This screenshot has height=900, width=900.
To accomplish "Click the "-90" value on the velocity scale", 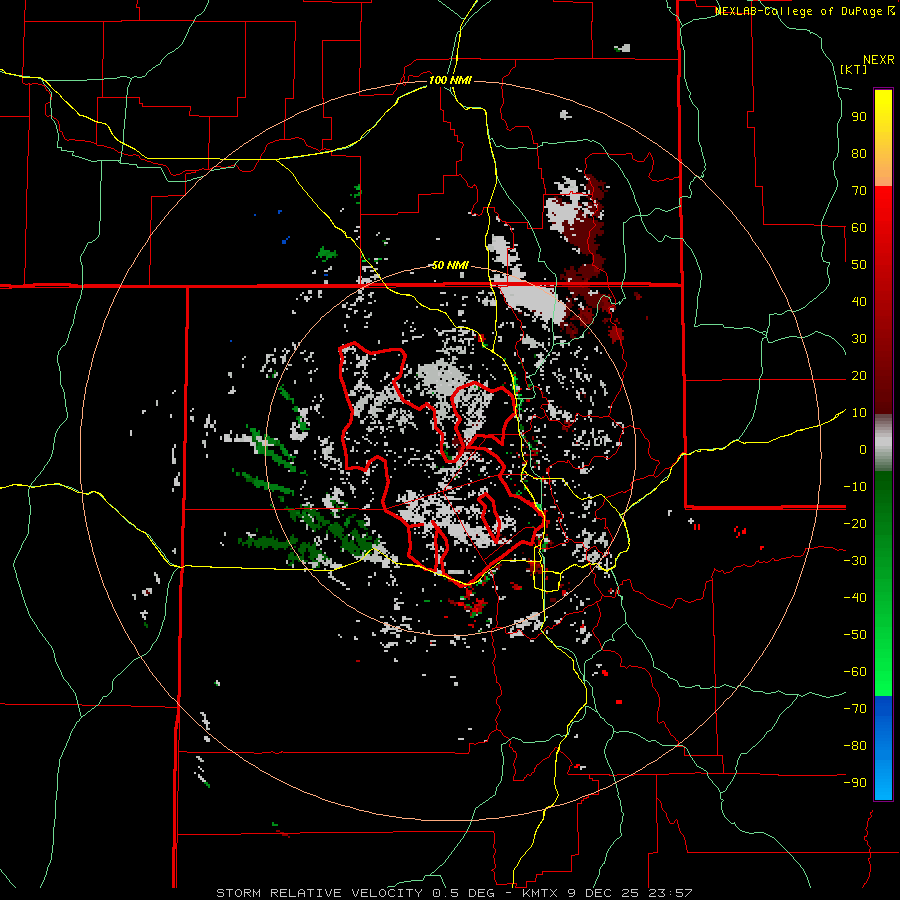I will 855,783.
